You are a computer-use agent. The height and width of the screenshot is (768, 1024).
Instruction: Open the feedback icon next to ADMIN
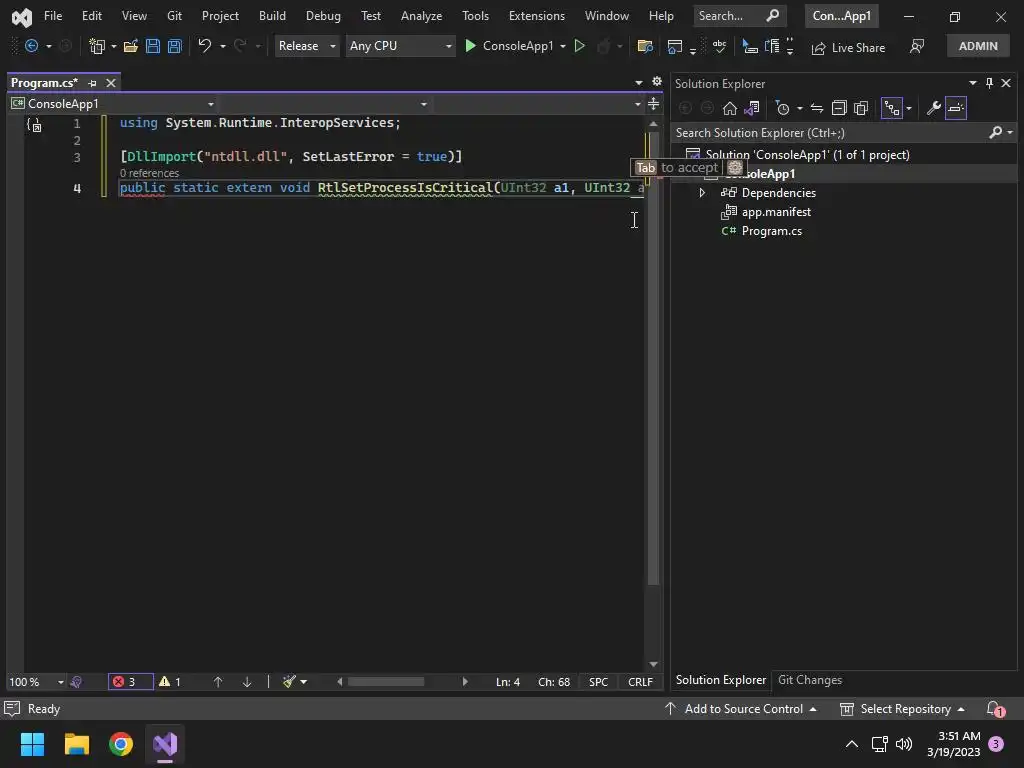(917, 46)
